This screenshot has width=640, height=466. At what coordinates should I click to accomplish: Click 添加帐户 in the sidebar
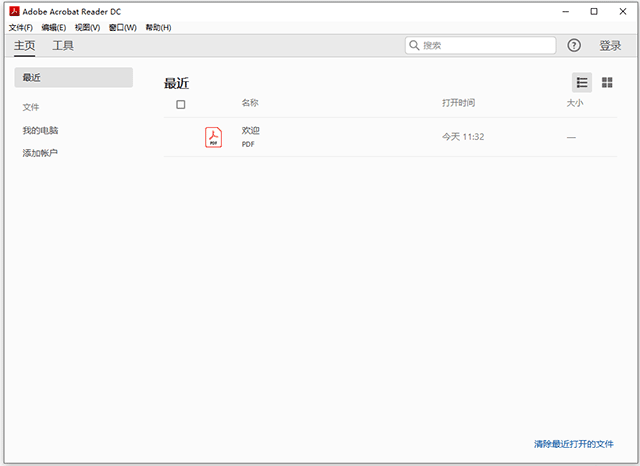click(40, 153)
